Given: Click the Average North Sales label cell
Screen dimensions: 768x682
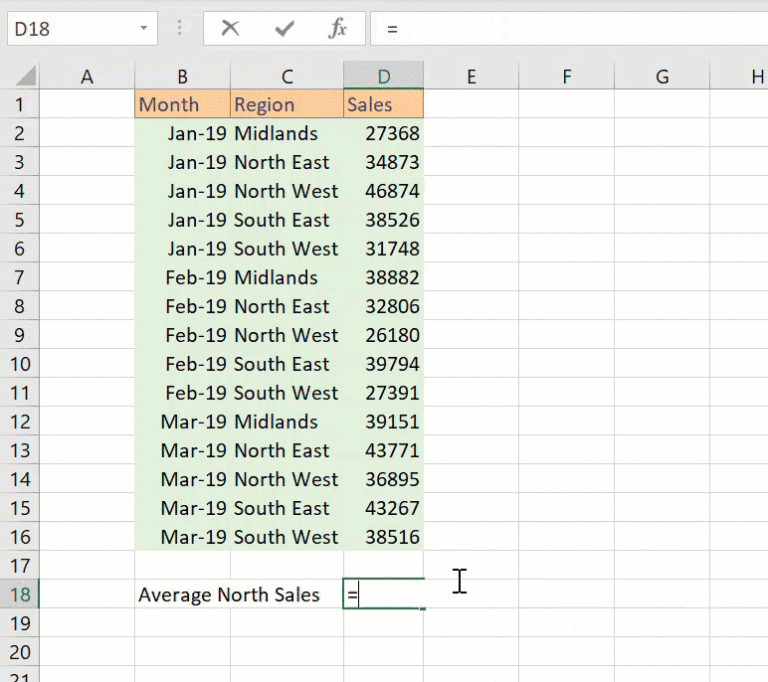Looking at the screenshot, I should tap(229, 594).
